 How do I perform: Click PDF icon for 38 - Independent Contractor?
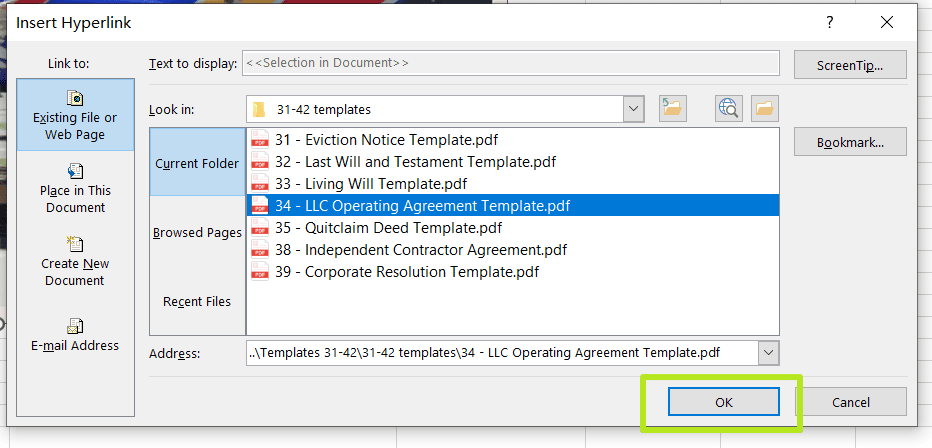(x=260, y=250)
